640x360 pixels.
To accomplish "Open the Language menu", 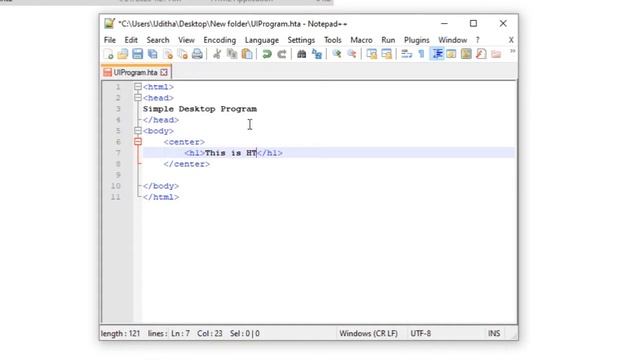I will click(262, 40).
